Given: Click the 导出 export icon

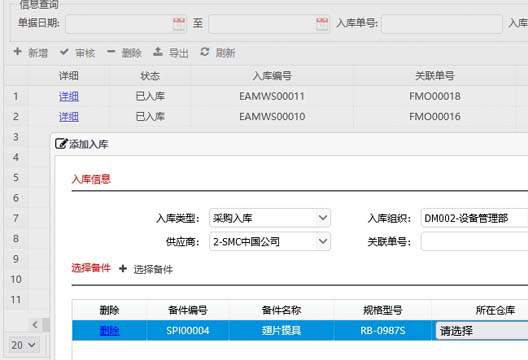Looking at the screenshot, I should [x=158, y=52].
